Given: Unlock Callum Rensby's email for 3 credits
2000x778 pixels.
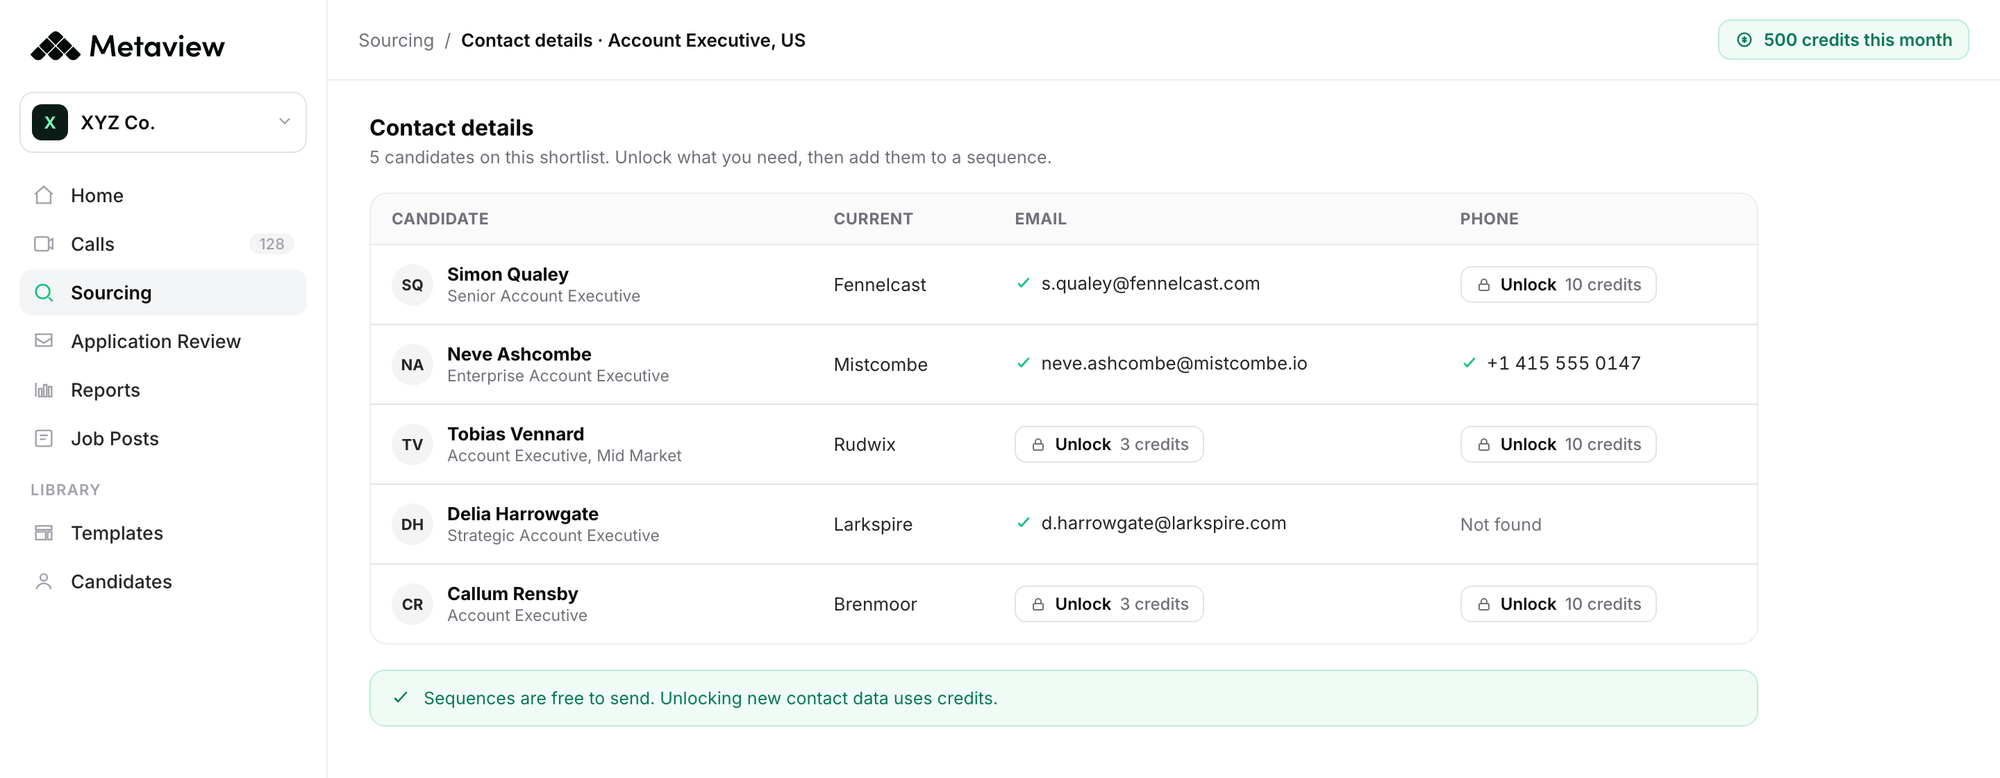Looking at the screenshot, I should click(x=1109, y=604).
